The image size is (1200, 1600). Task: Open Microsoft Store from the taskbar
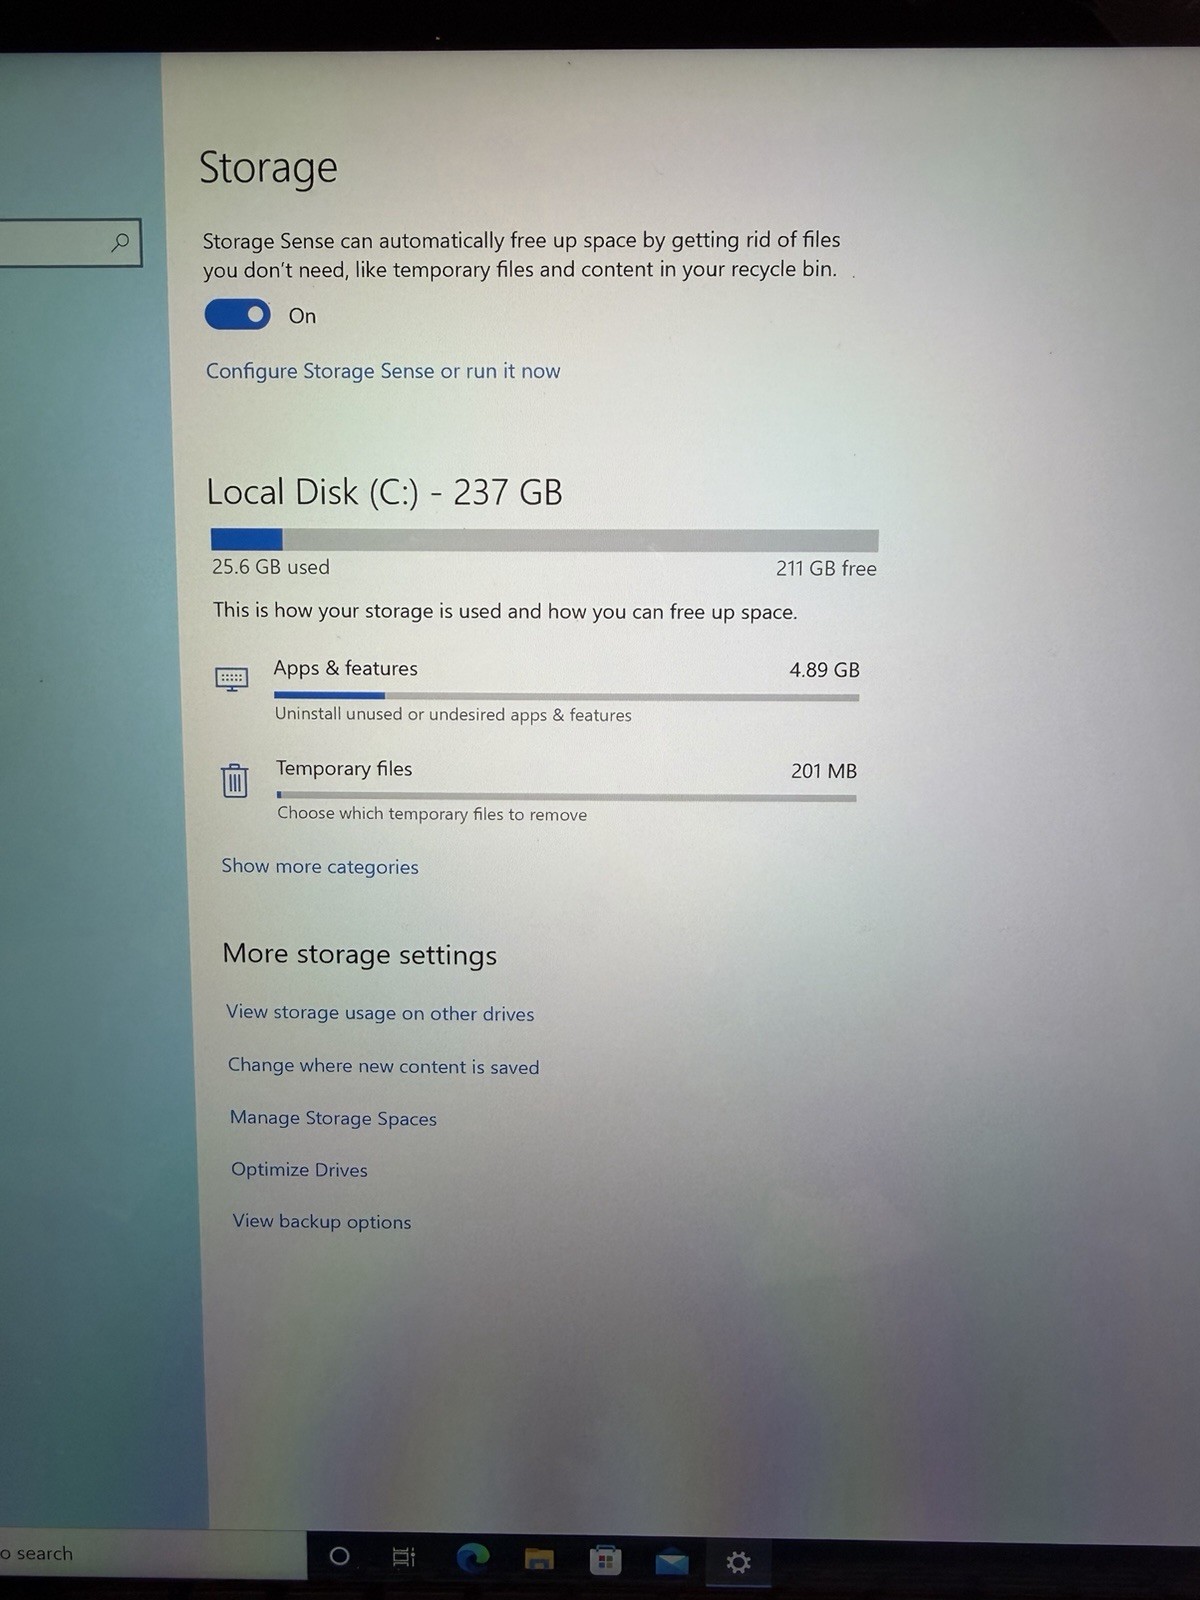tap(605, 1560)
